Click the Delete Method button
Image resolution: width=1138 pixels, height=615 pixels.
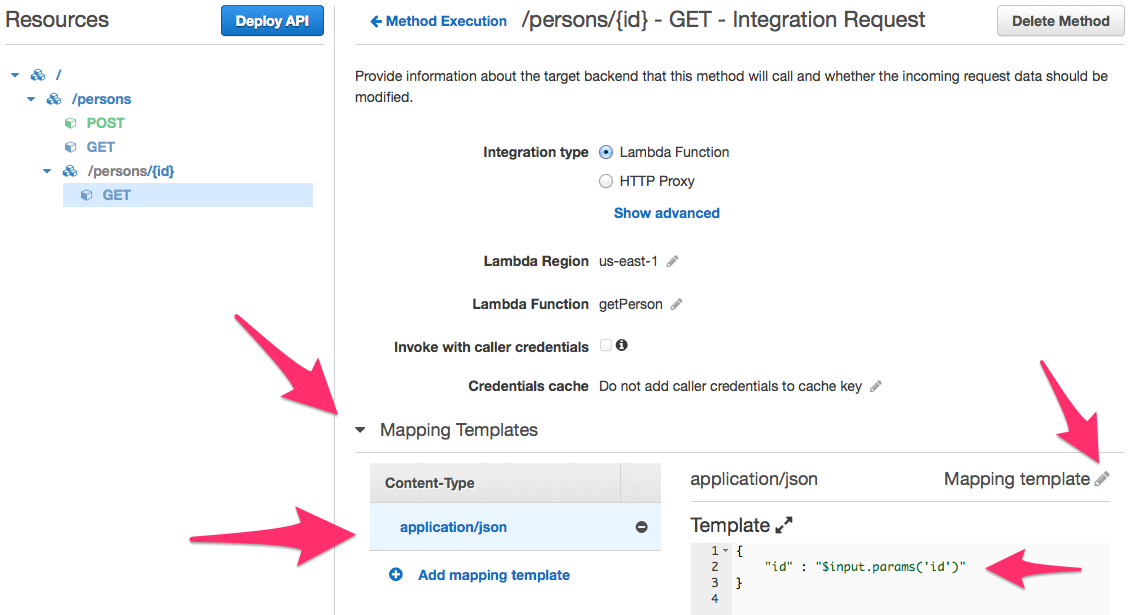pyautogui.click(x=1060, y=21)
